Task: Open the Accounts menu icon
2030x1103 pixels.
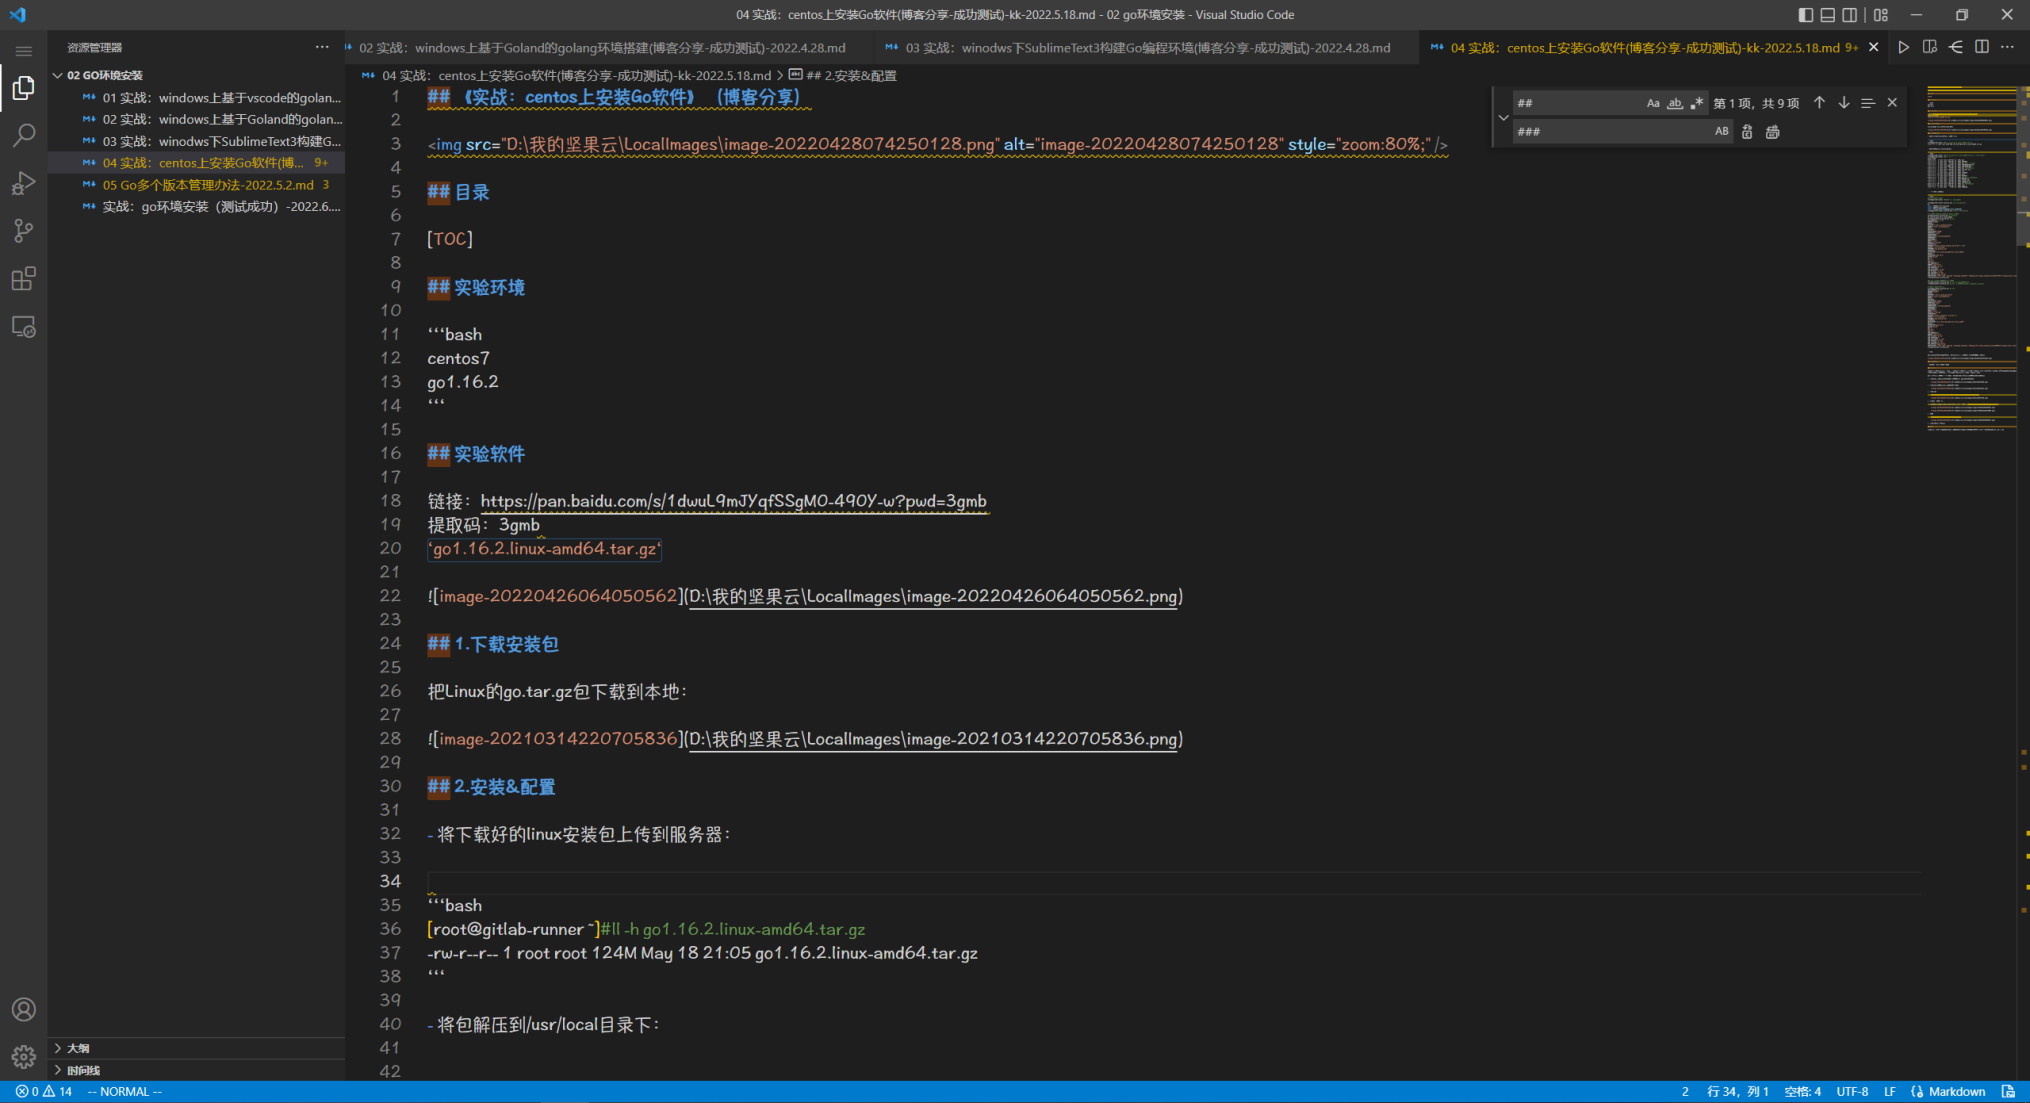Action: 24,1010
